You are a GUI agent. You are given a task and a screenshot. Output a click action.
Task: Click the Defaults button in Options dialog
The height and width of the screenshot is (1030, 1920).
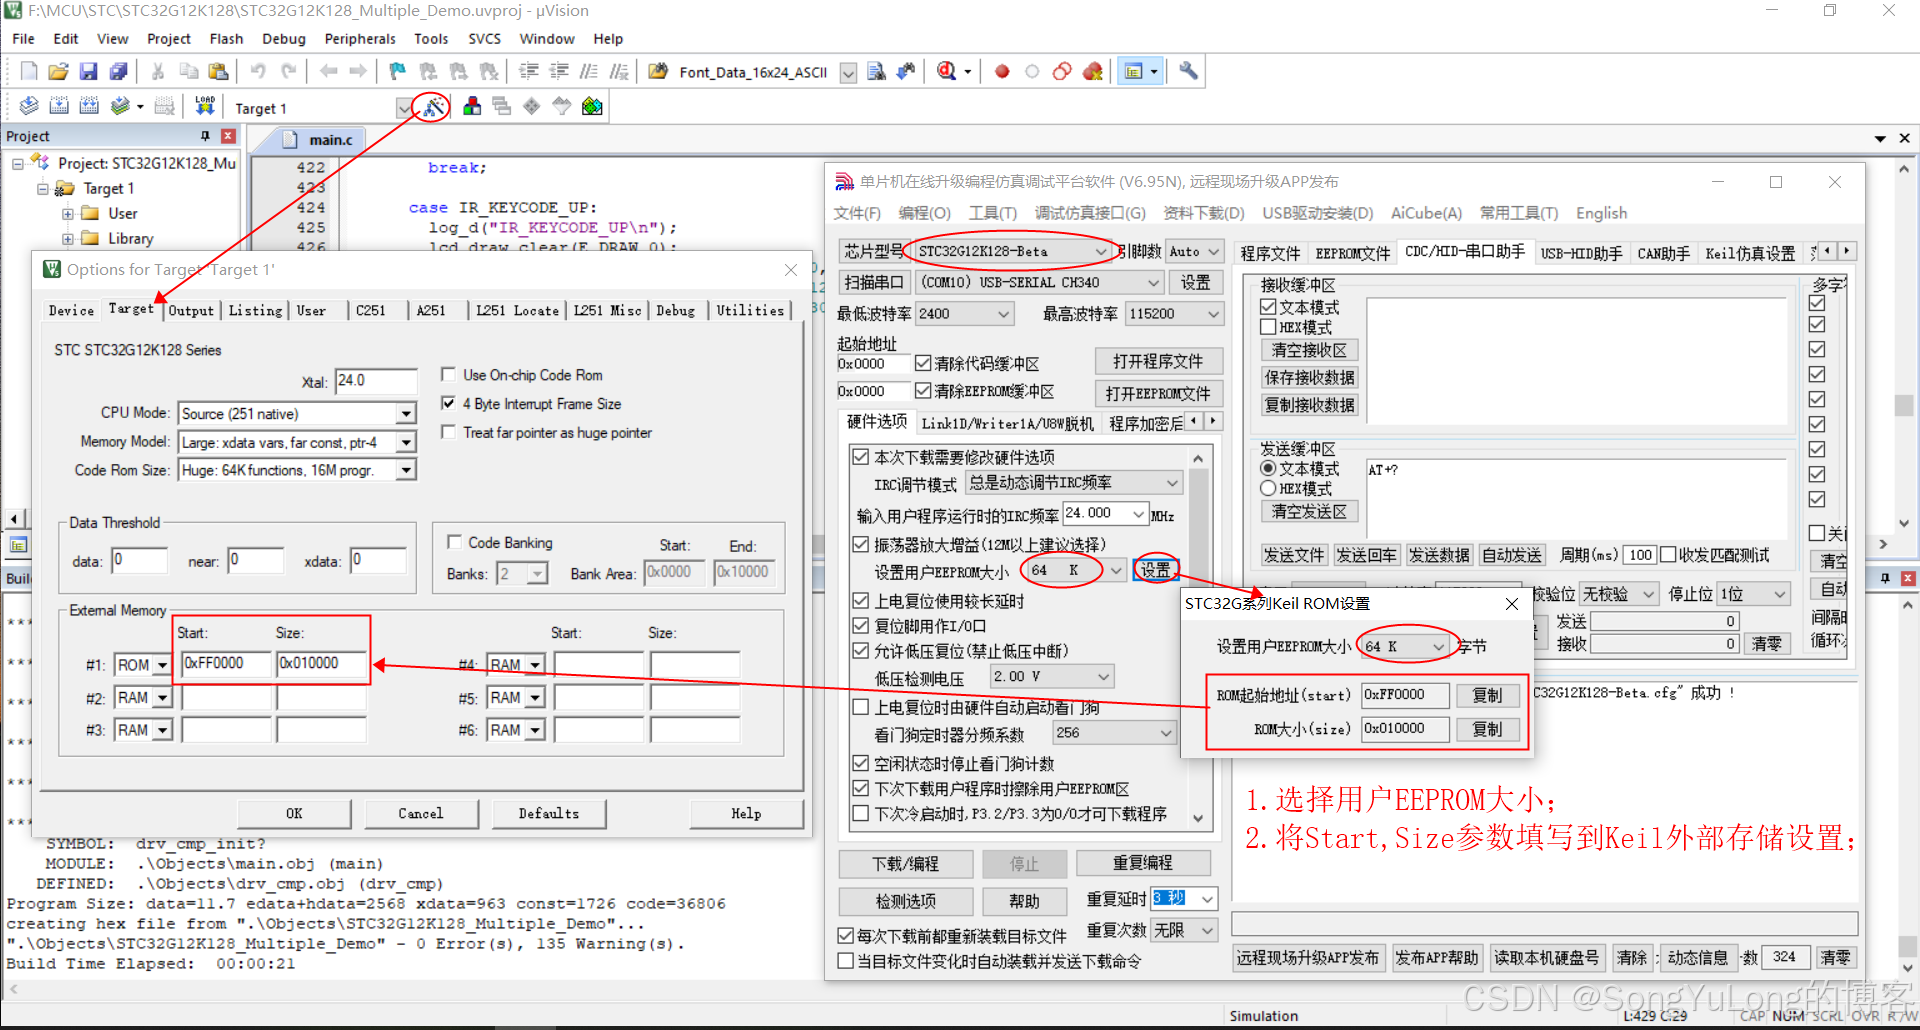[549, 813]
